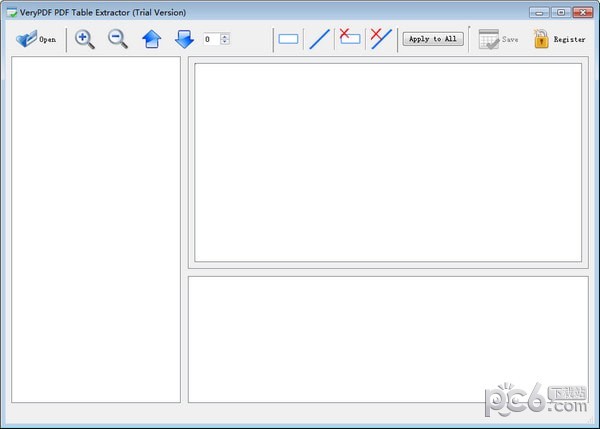Select the draw rectangle table area tool
The width and height of the screenshot is (600, 429).
tap(288, 39)
